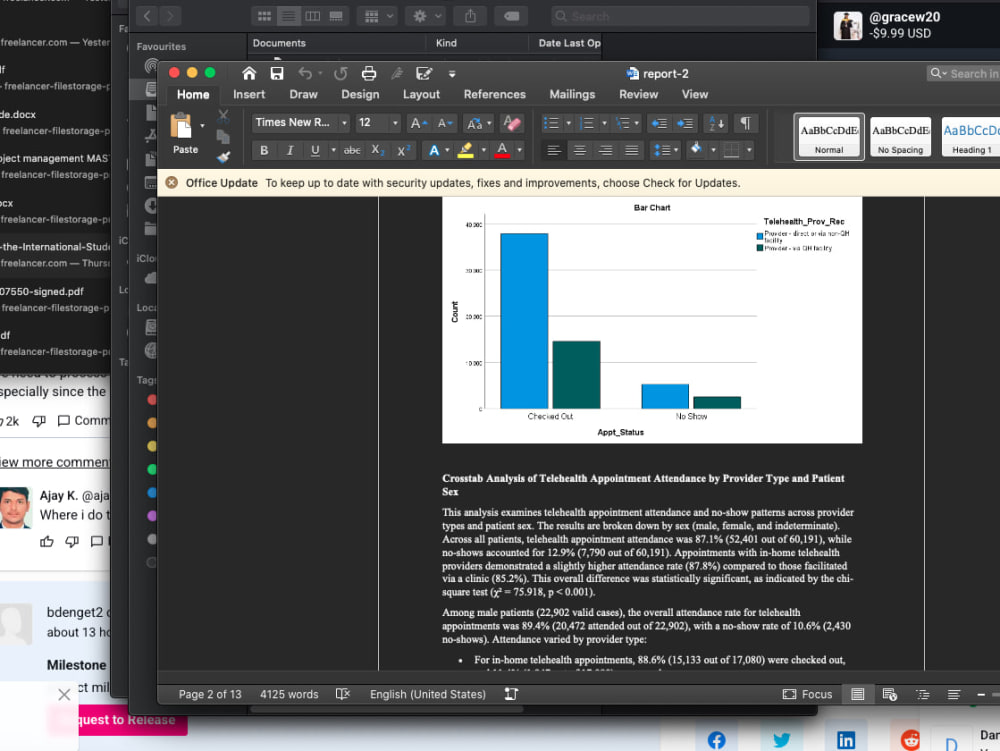
Task: Copy selection with the copy icon
Action: pos(223,136)
